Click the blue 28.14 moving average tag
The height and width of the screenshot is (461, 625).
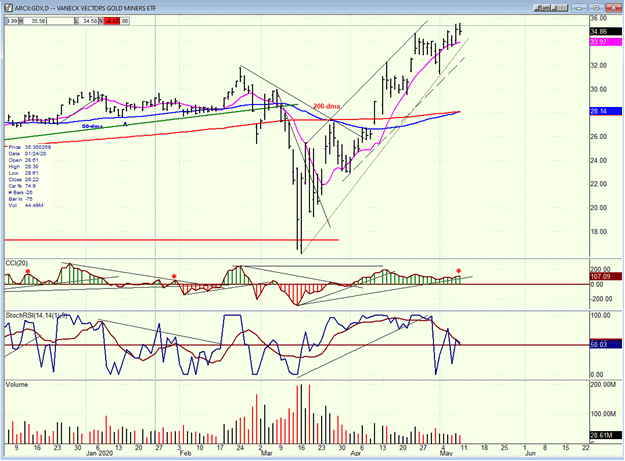pyautogui.click(x=605, y=111)
